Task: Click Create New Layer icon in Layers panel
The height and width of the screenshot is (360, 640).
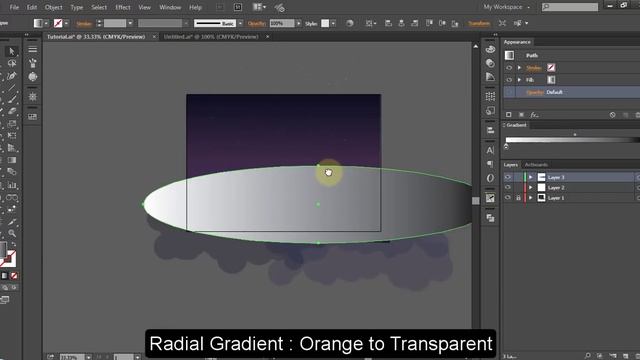Action: (625, 356)
